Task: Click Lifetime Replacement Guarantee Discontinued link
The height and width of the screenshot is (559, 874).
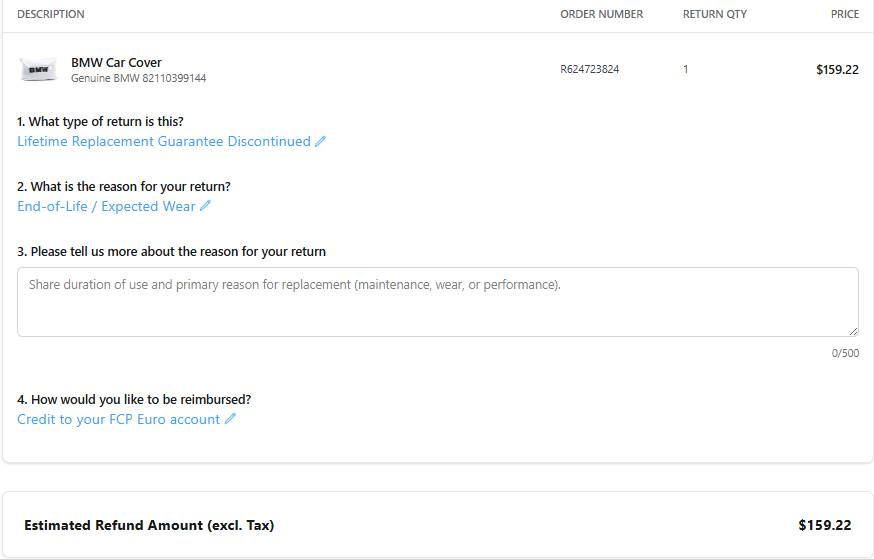Action: (x=164, y=142)
